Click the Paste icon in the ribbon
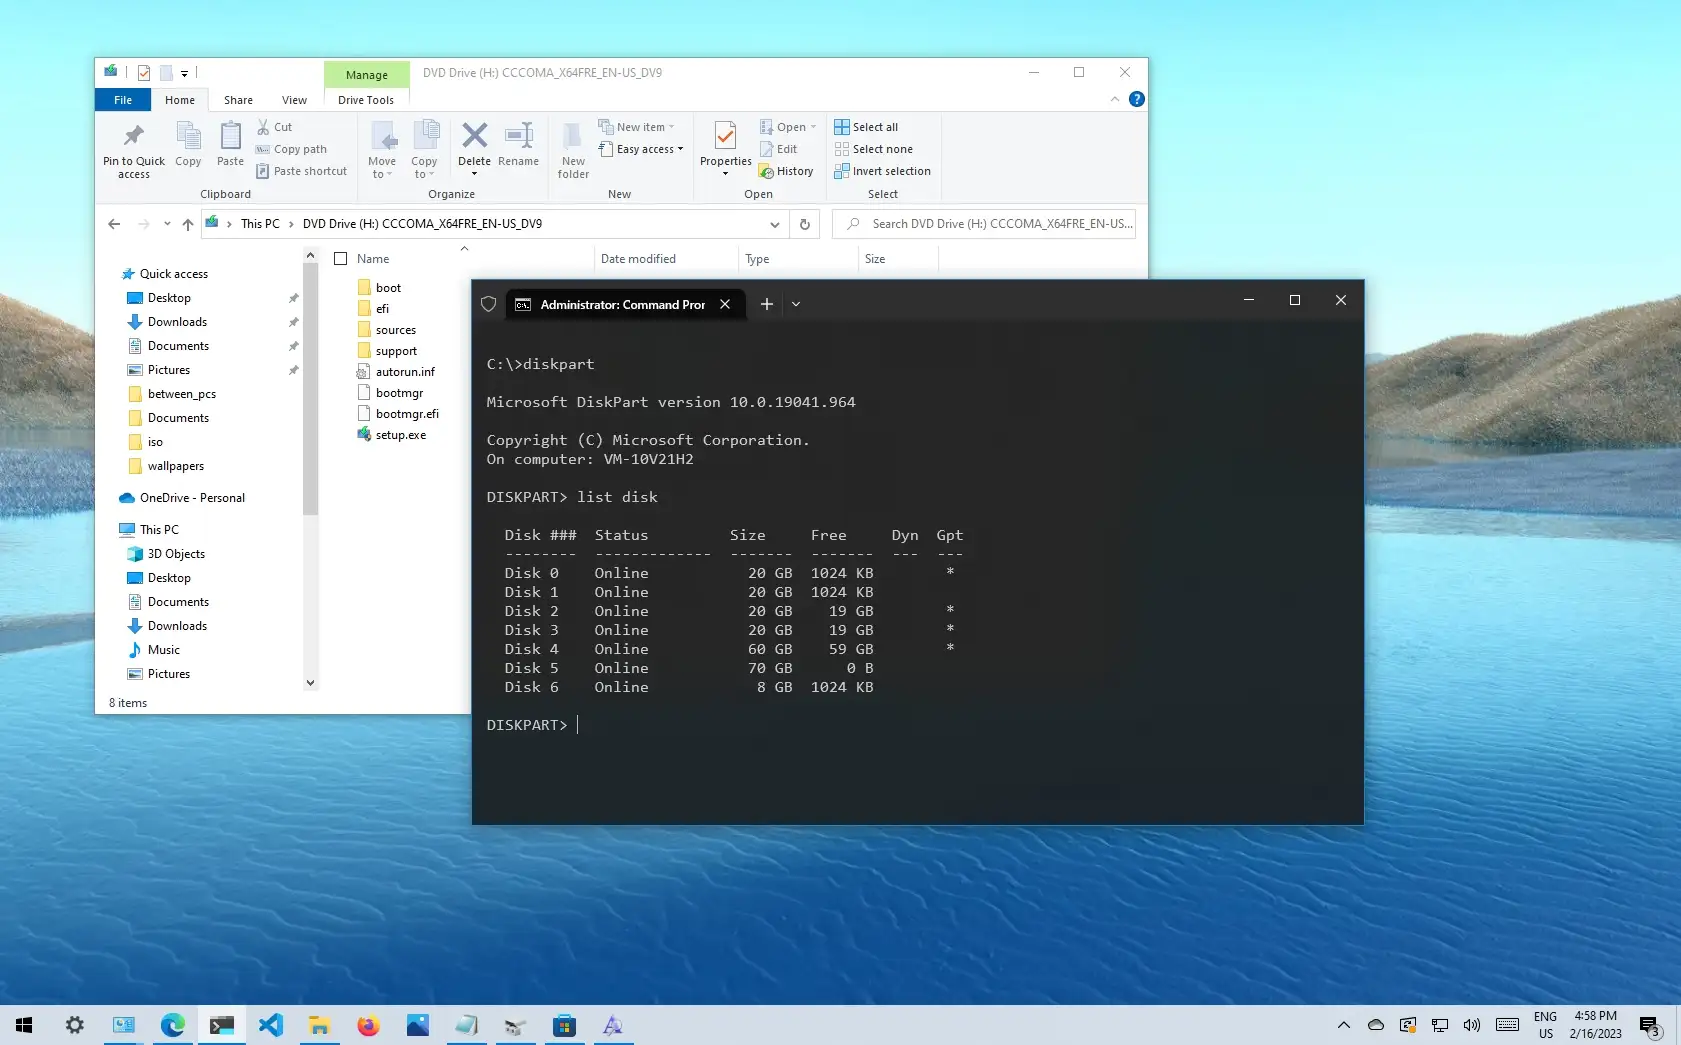The image size is (1681, 1045). click(x=230, y=141)
